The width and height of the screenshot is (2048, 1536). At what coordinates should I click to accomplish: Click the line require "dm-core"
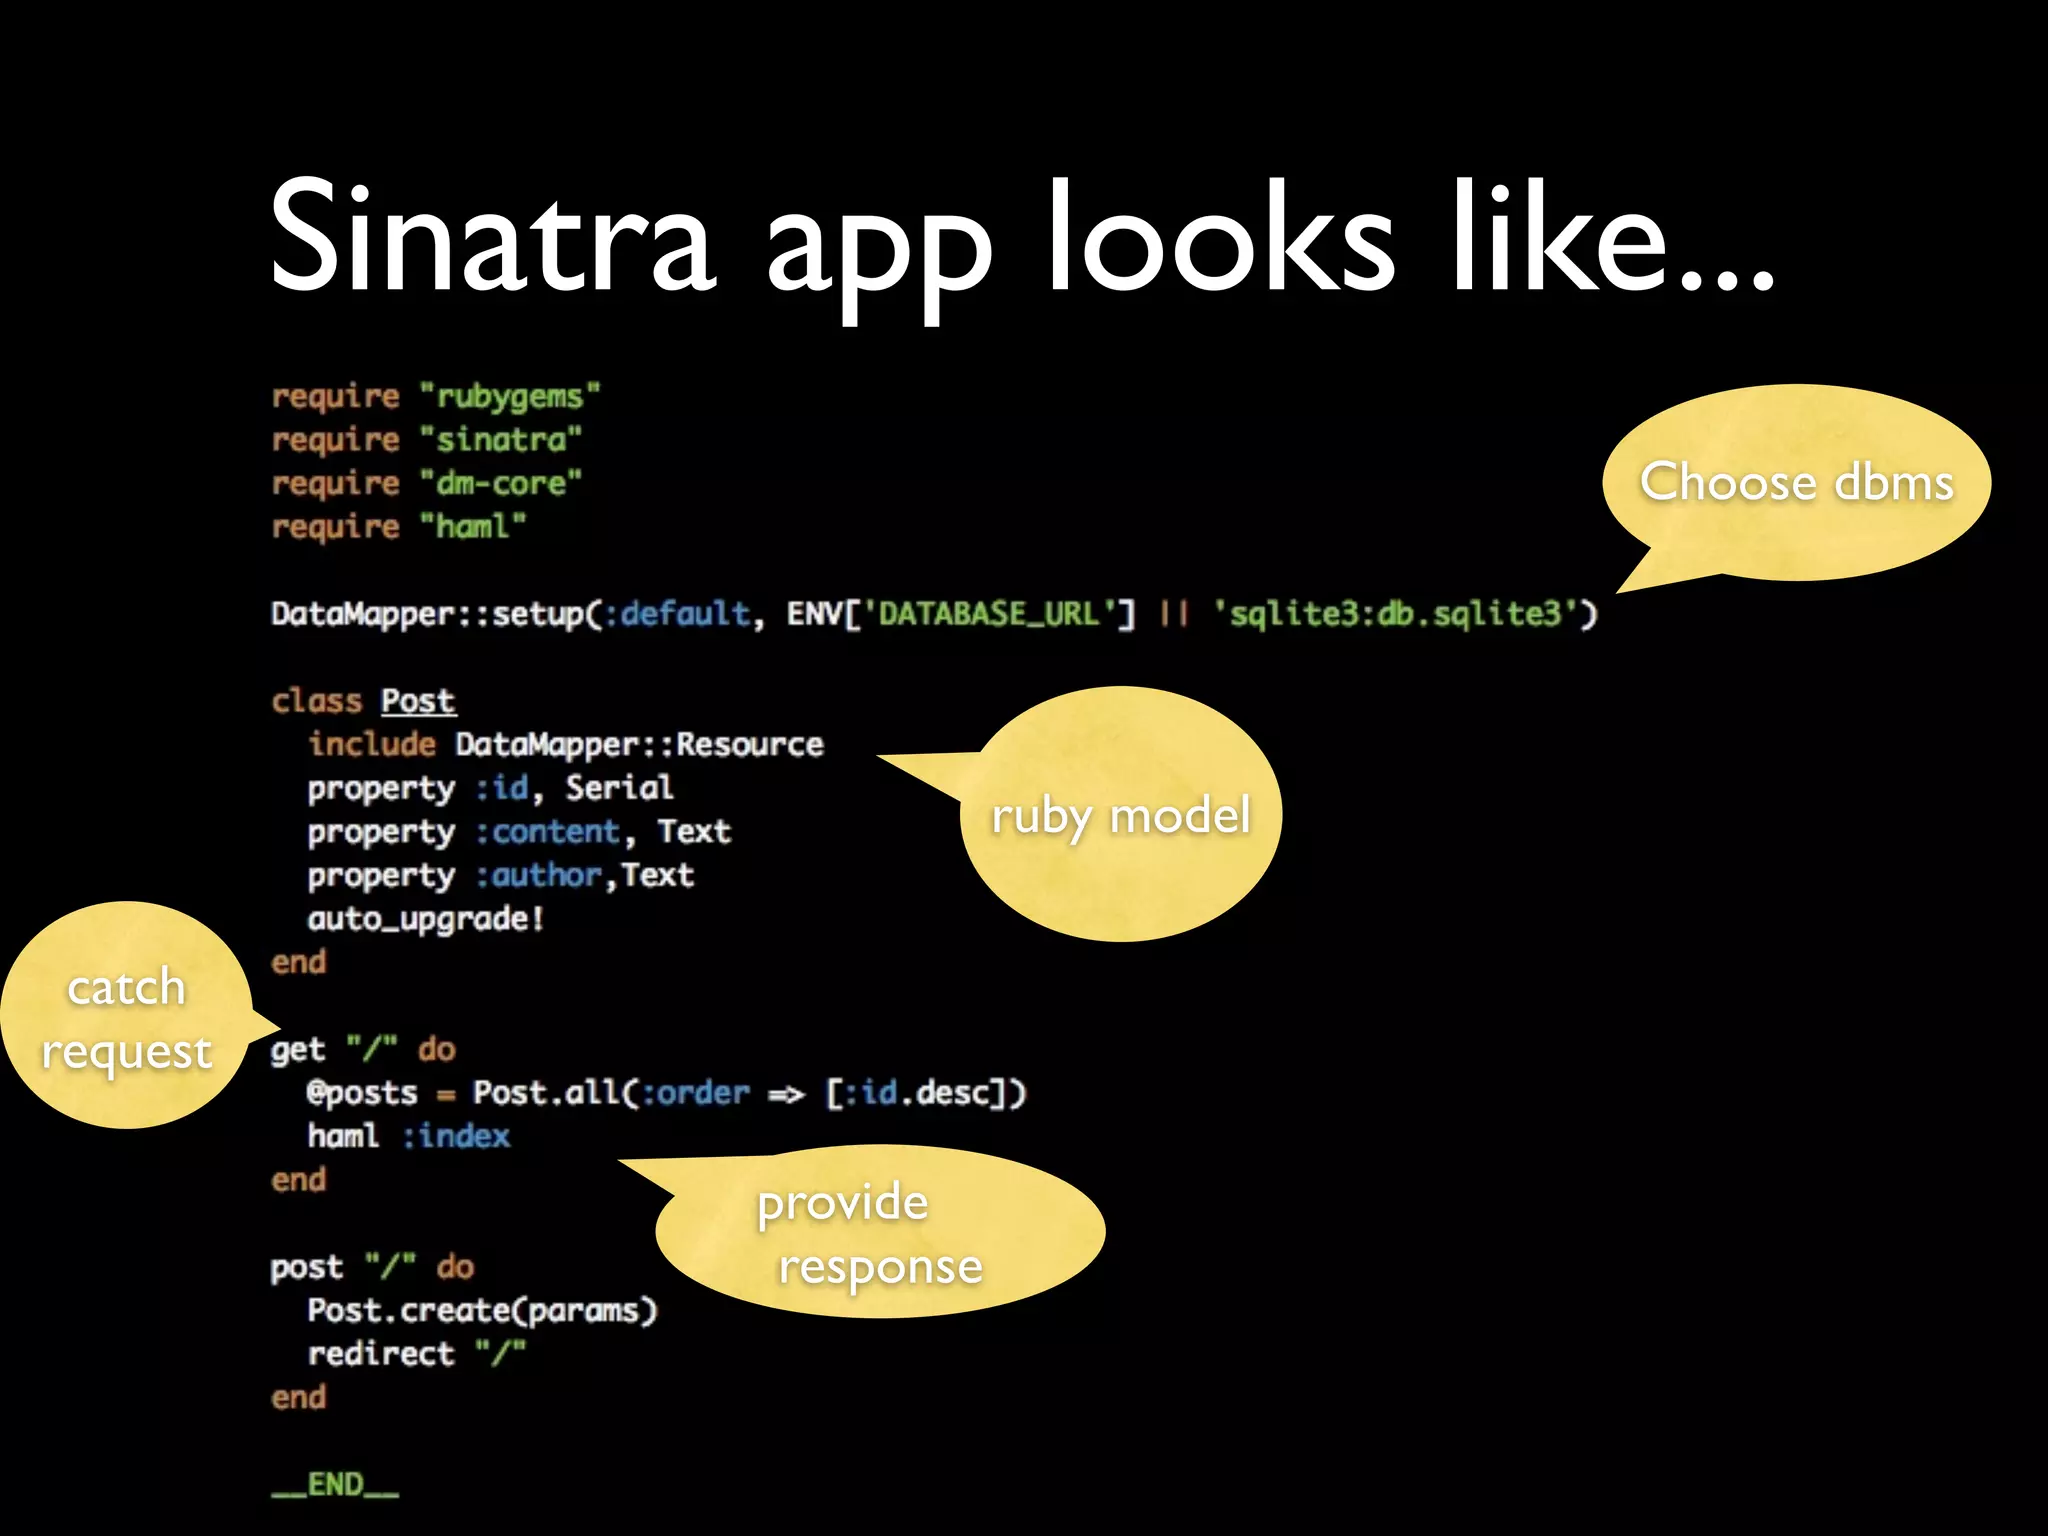[427, 484]
